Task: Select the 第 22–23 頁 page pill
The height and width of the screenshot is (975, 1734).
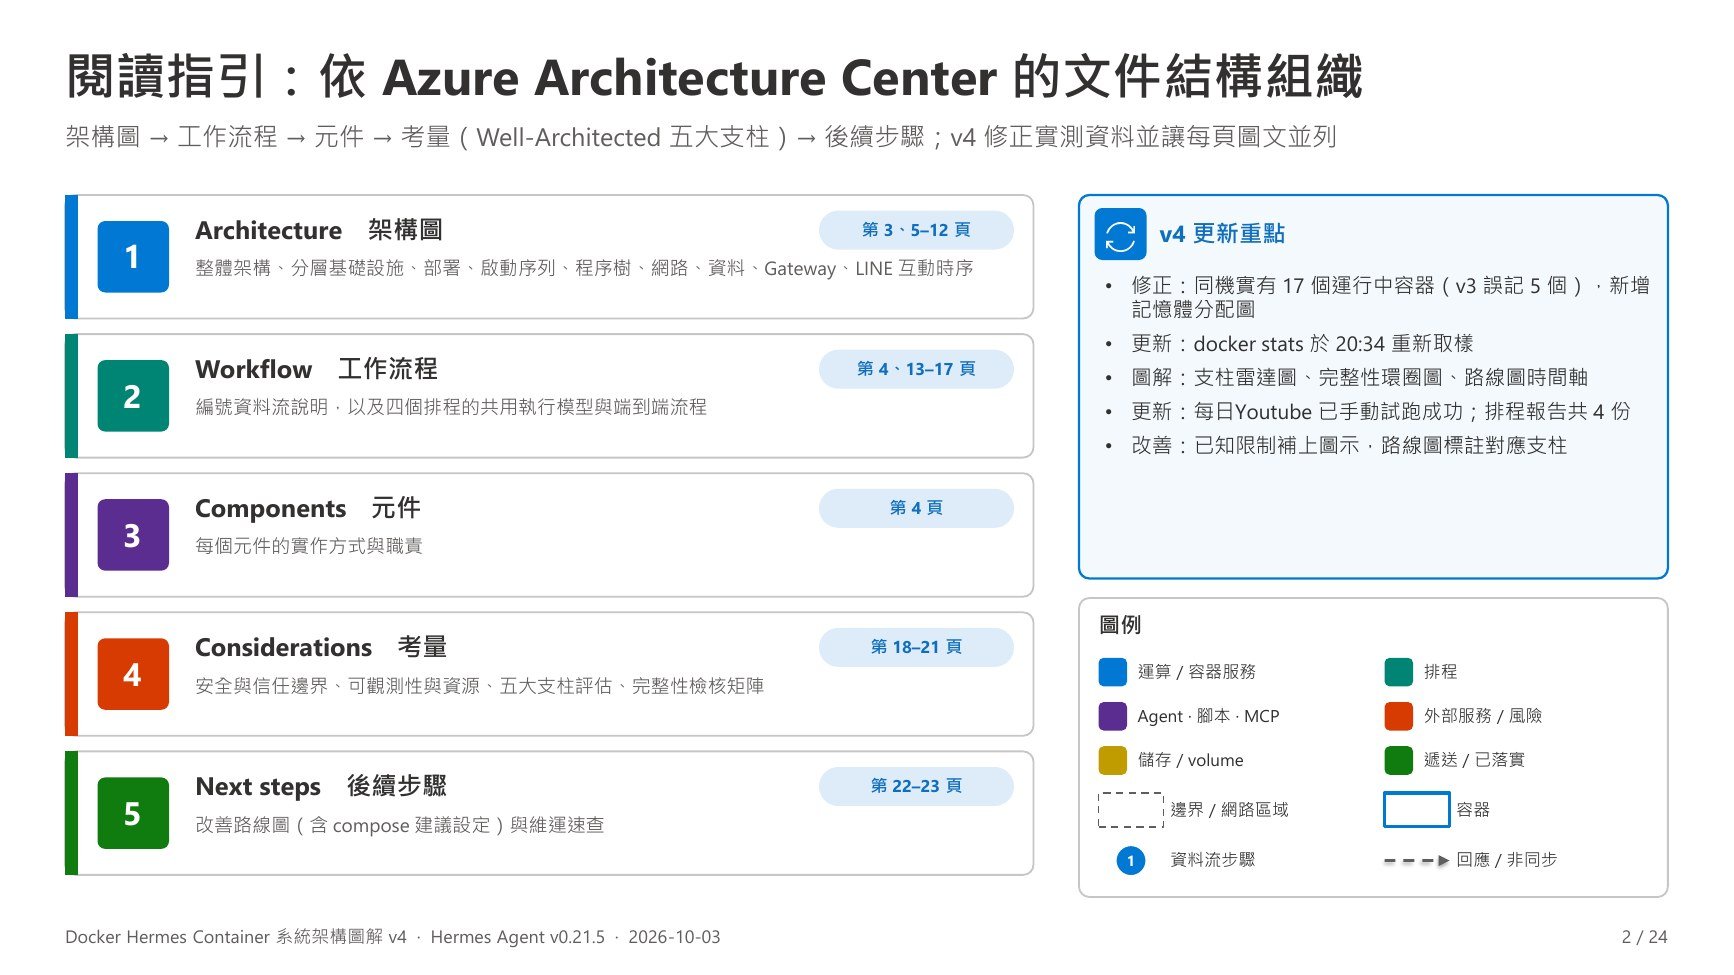Action: pos(916,786)
